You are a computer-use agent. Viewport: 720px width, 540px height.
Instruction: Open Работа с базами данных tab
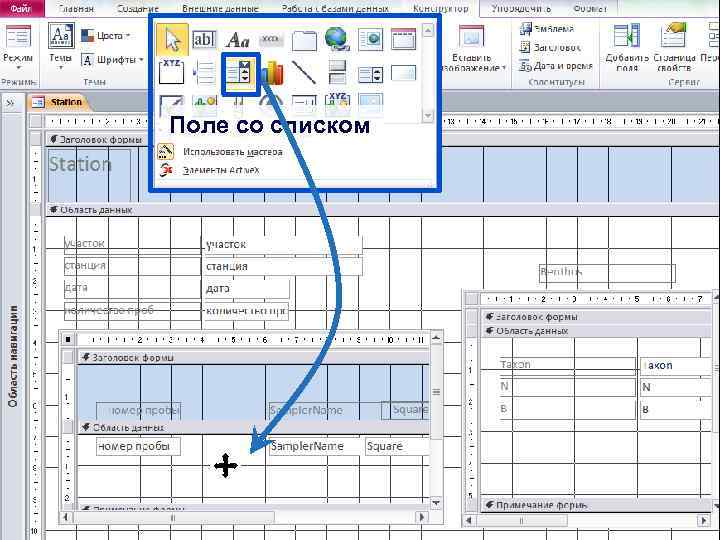tap(335, 8)
